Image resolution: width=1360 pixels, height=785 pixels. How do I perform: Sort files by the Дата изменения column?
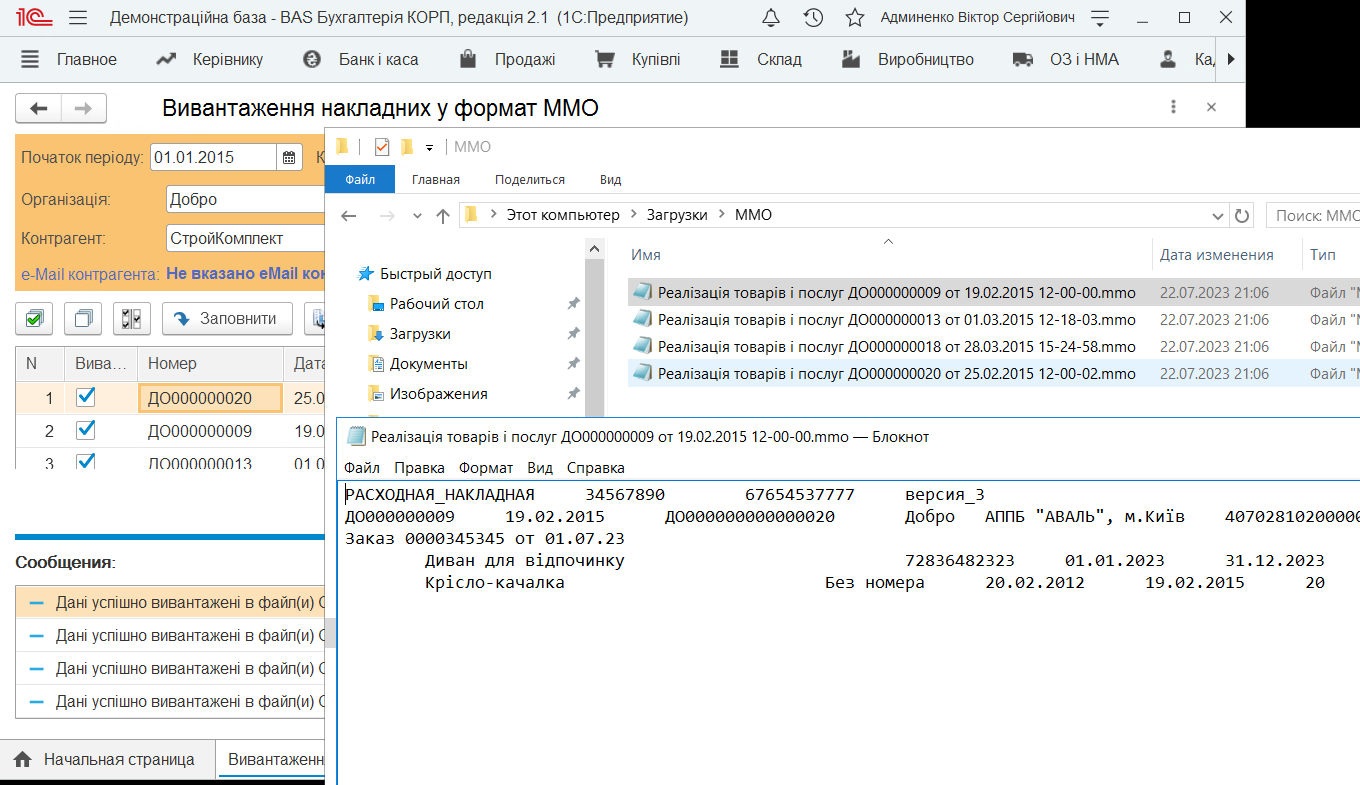(1217, 255)
